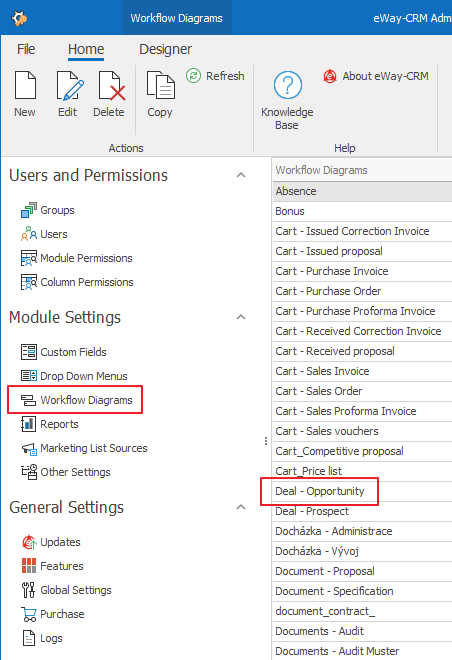This screenshot has height=660, width=452.
Task: Select Cart - Sales vouchers row
Action: click(362, 431)
